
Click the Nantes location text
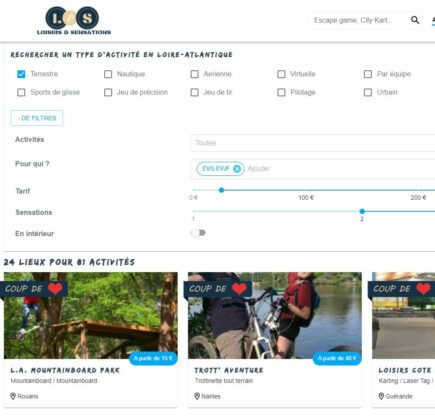point(211,396)
